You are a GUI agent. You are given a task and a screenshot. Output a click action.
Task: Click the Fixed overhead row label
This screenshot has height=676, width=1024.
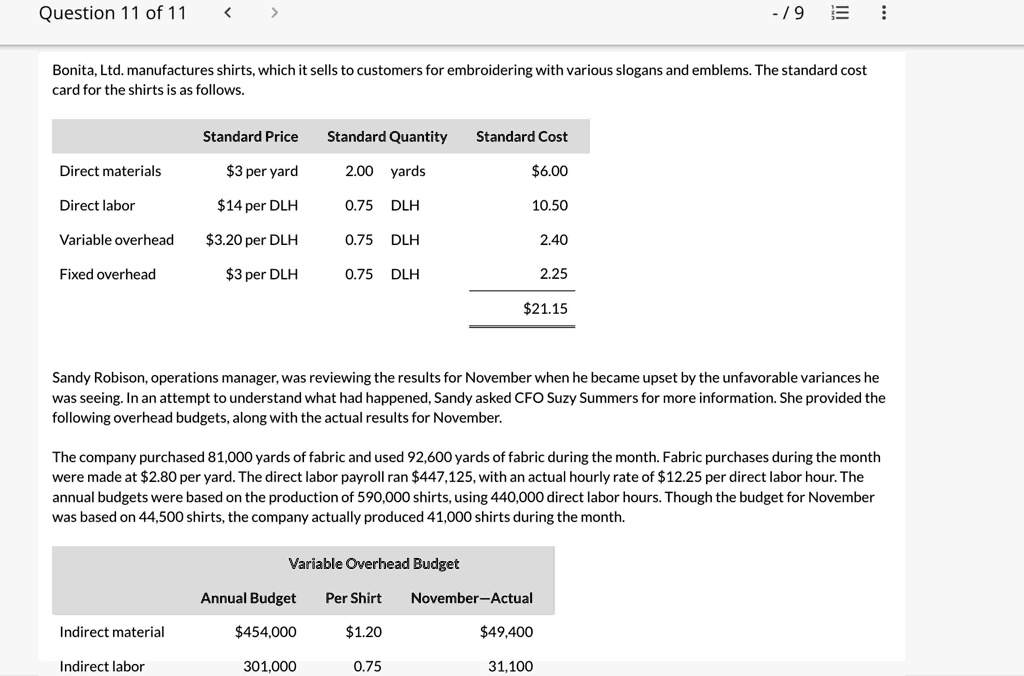tap(107, 274)
